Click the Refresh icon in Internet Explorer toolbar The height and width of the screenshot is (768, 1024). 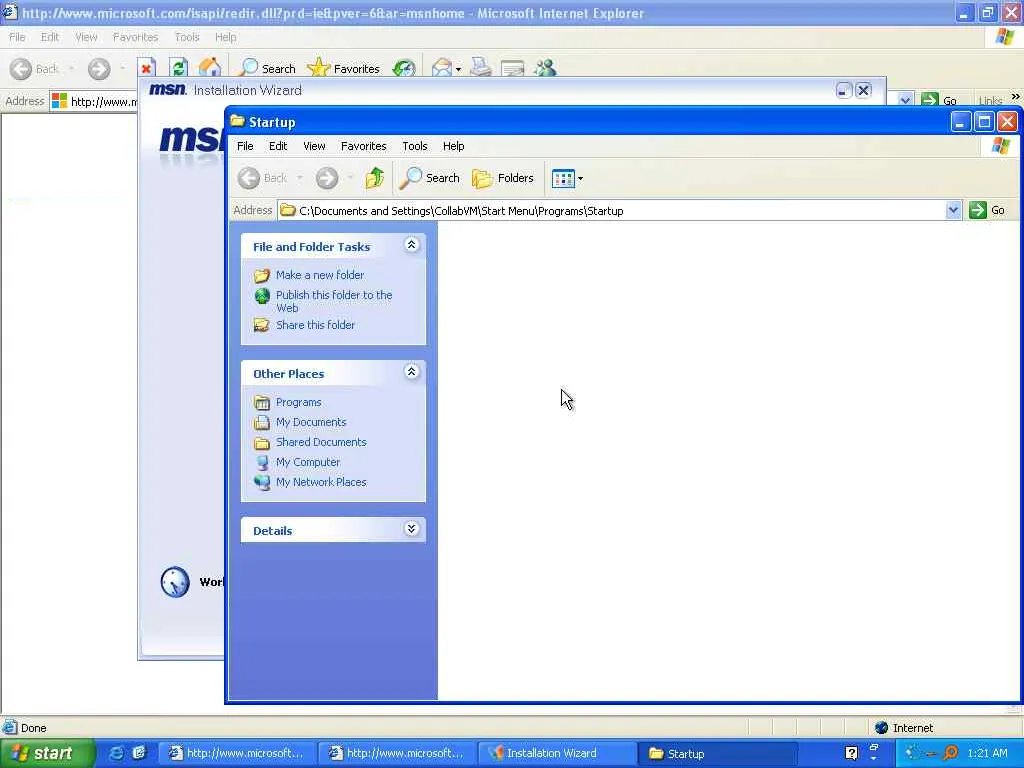tap(178, 68)
